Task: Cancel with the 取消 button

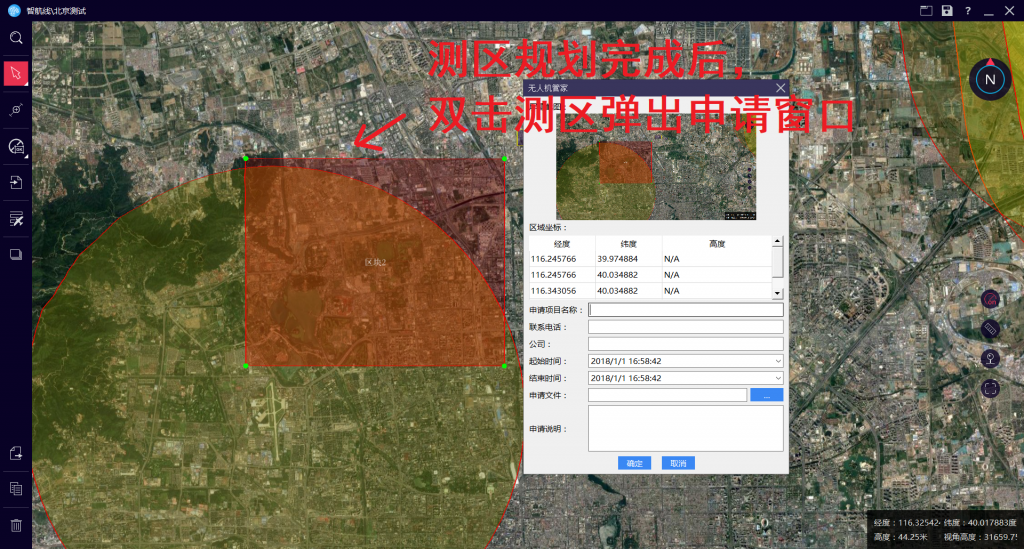Action: pyautogui.click(x=678, y=463)
